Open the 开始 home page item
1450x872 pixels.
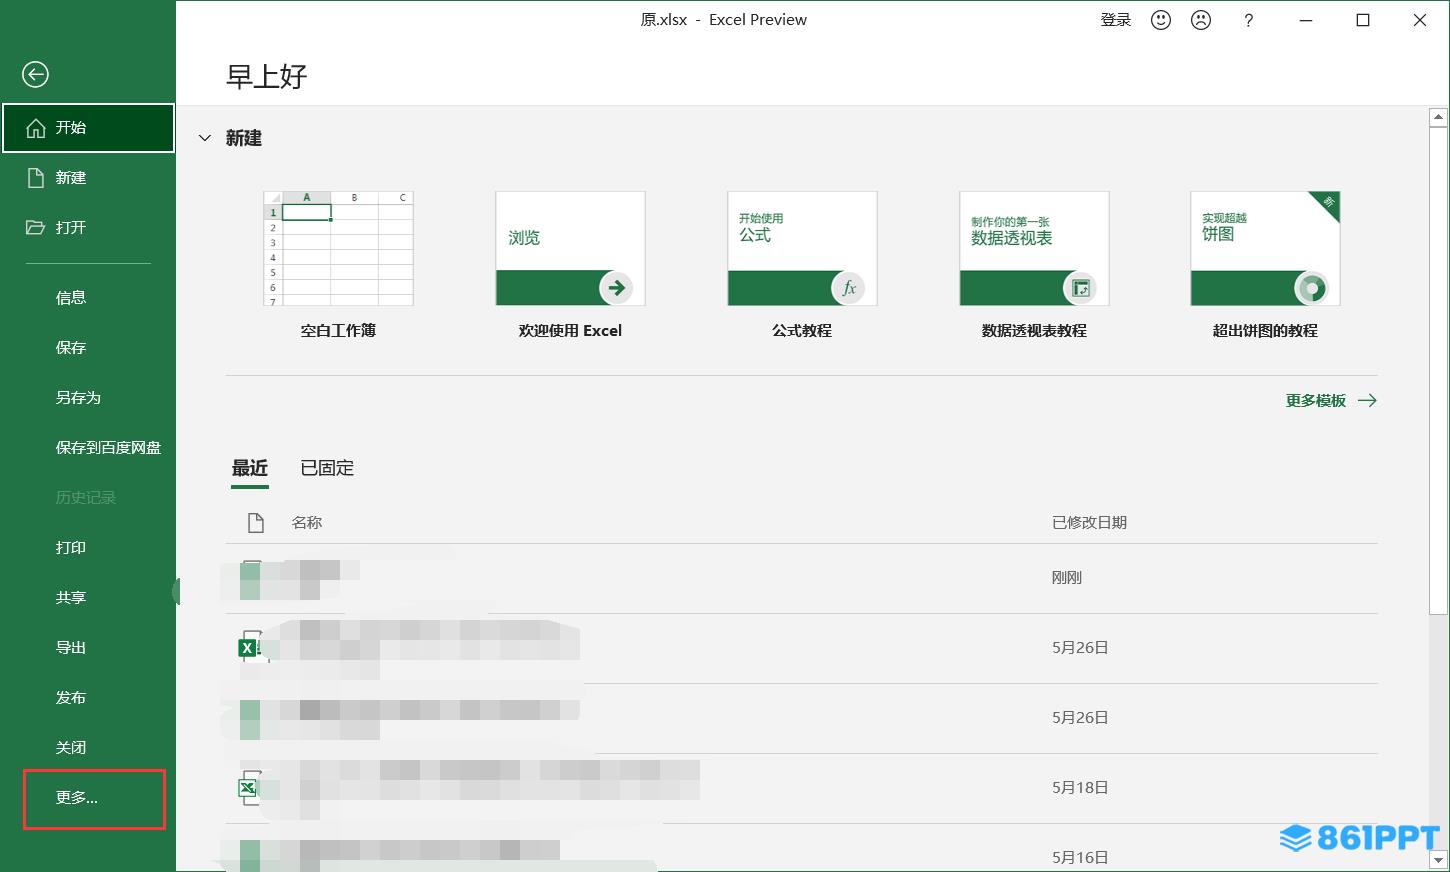tap(88, 128)
